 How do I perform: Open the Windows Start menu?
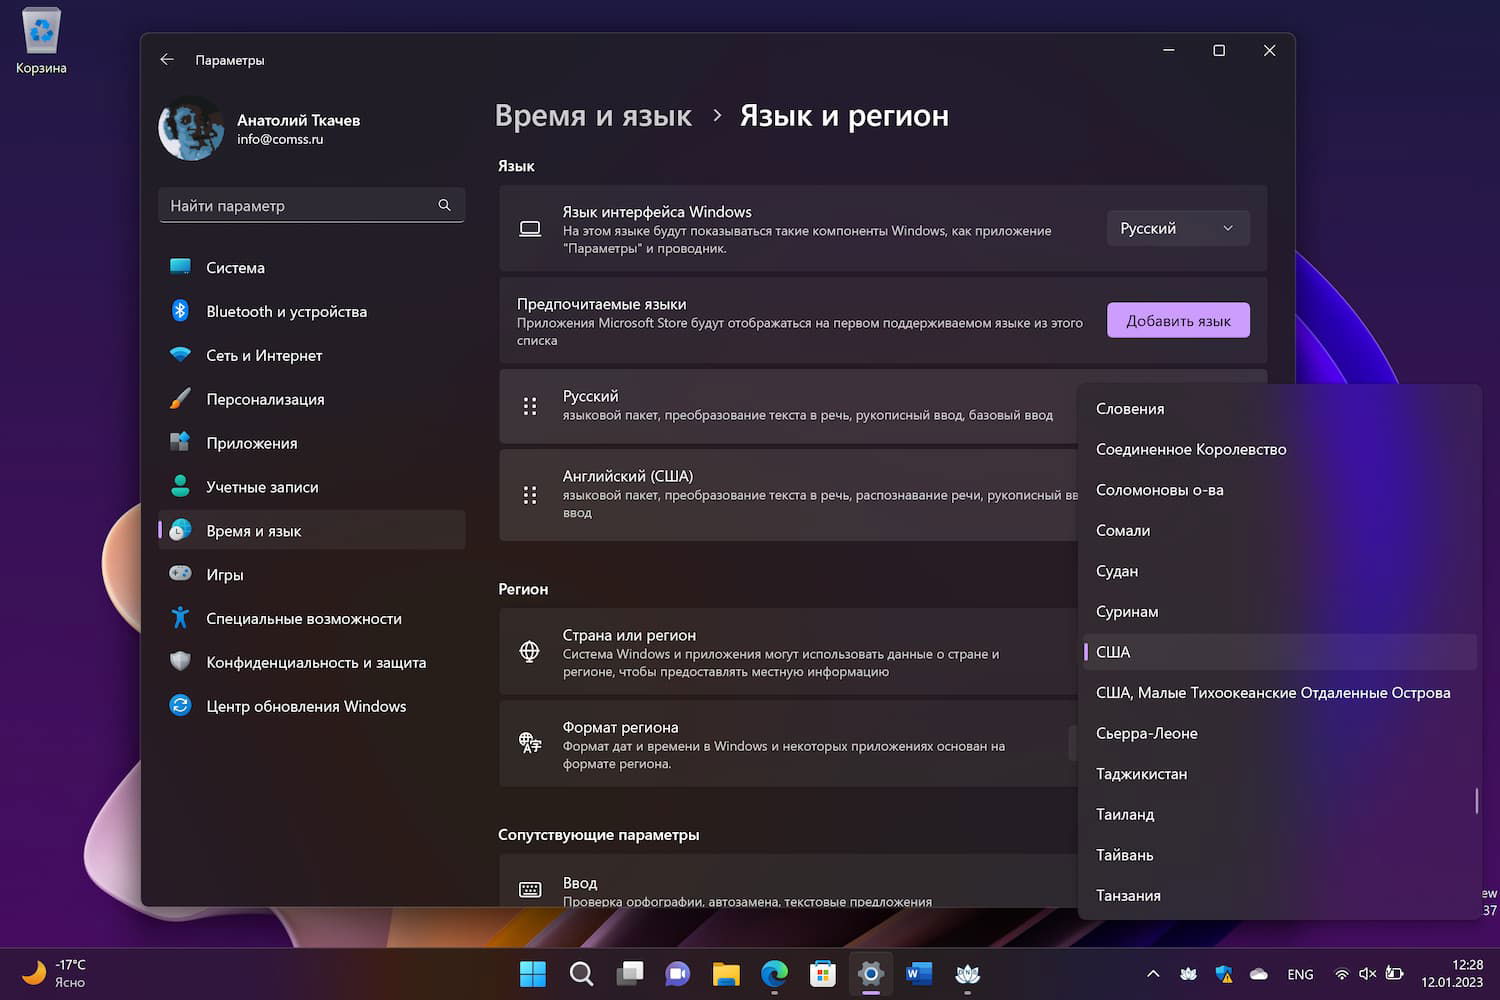point(533,973)
